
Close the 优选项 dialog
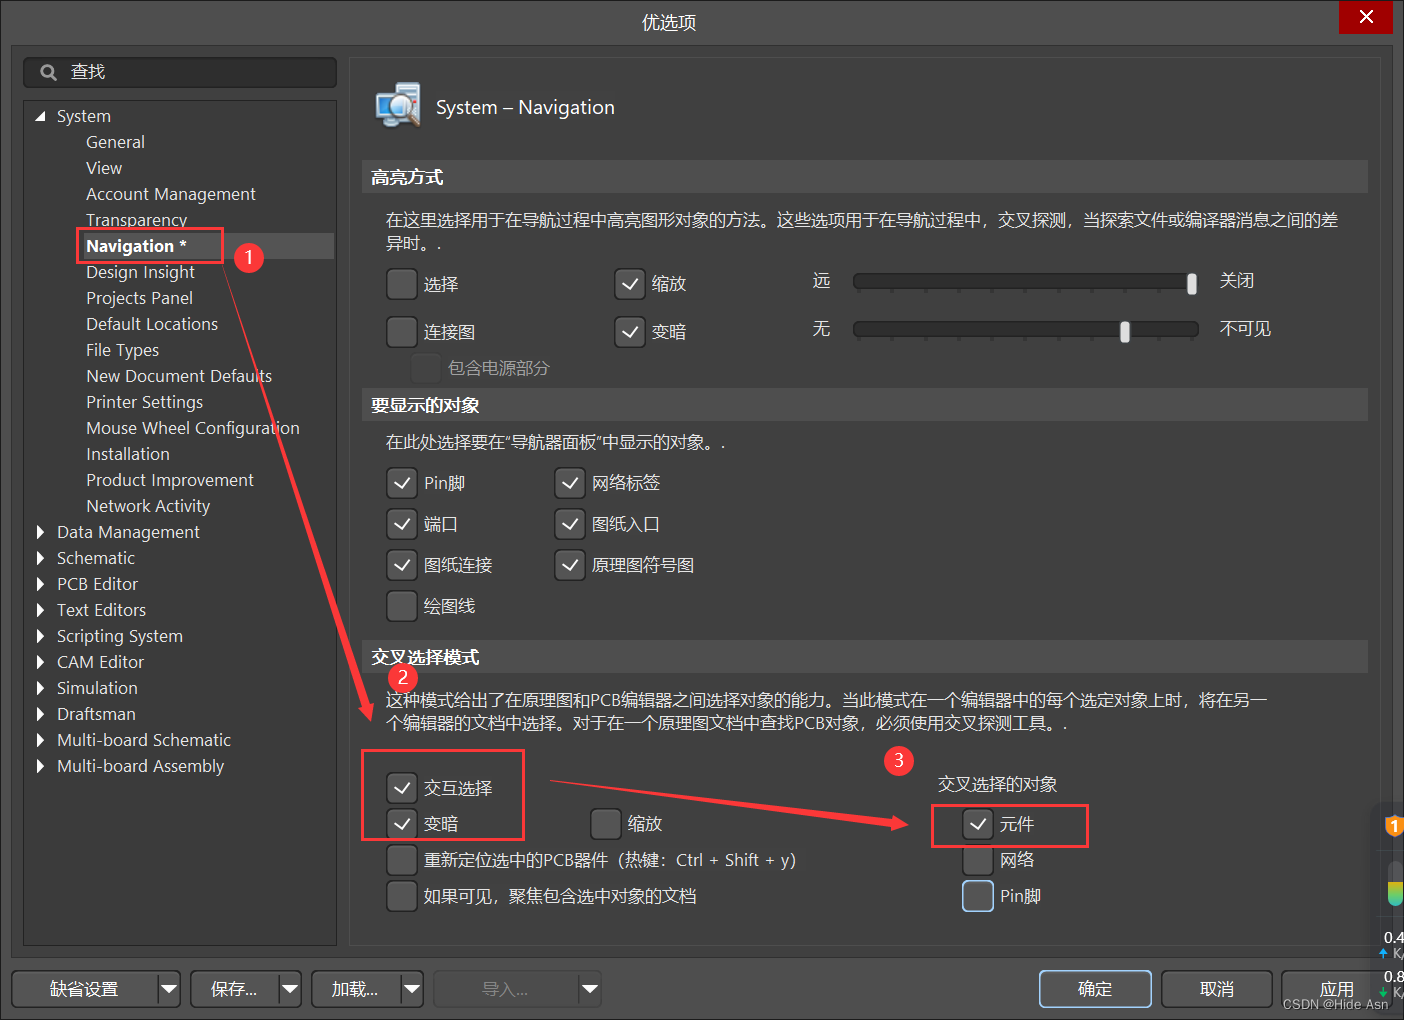click(x=1366, y=17)
